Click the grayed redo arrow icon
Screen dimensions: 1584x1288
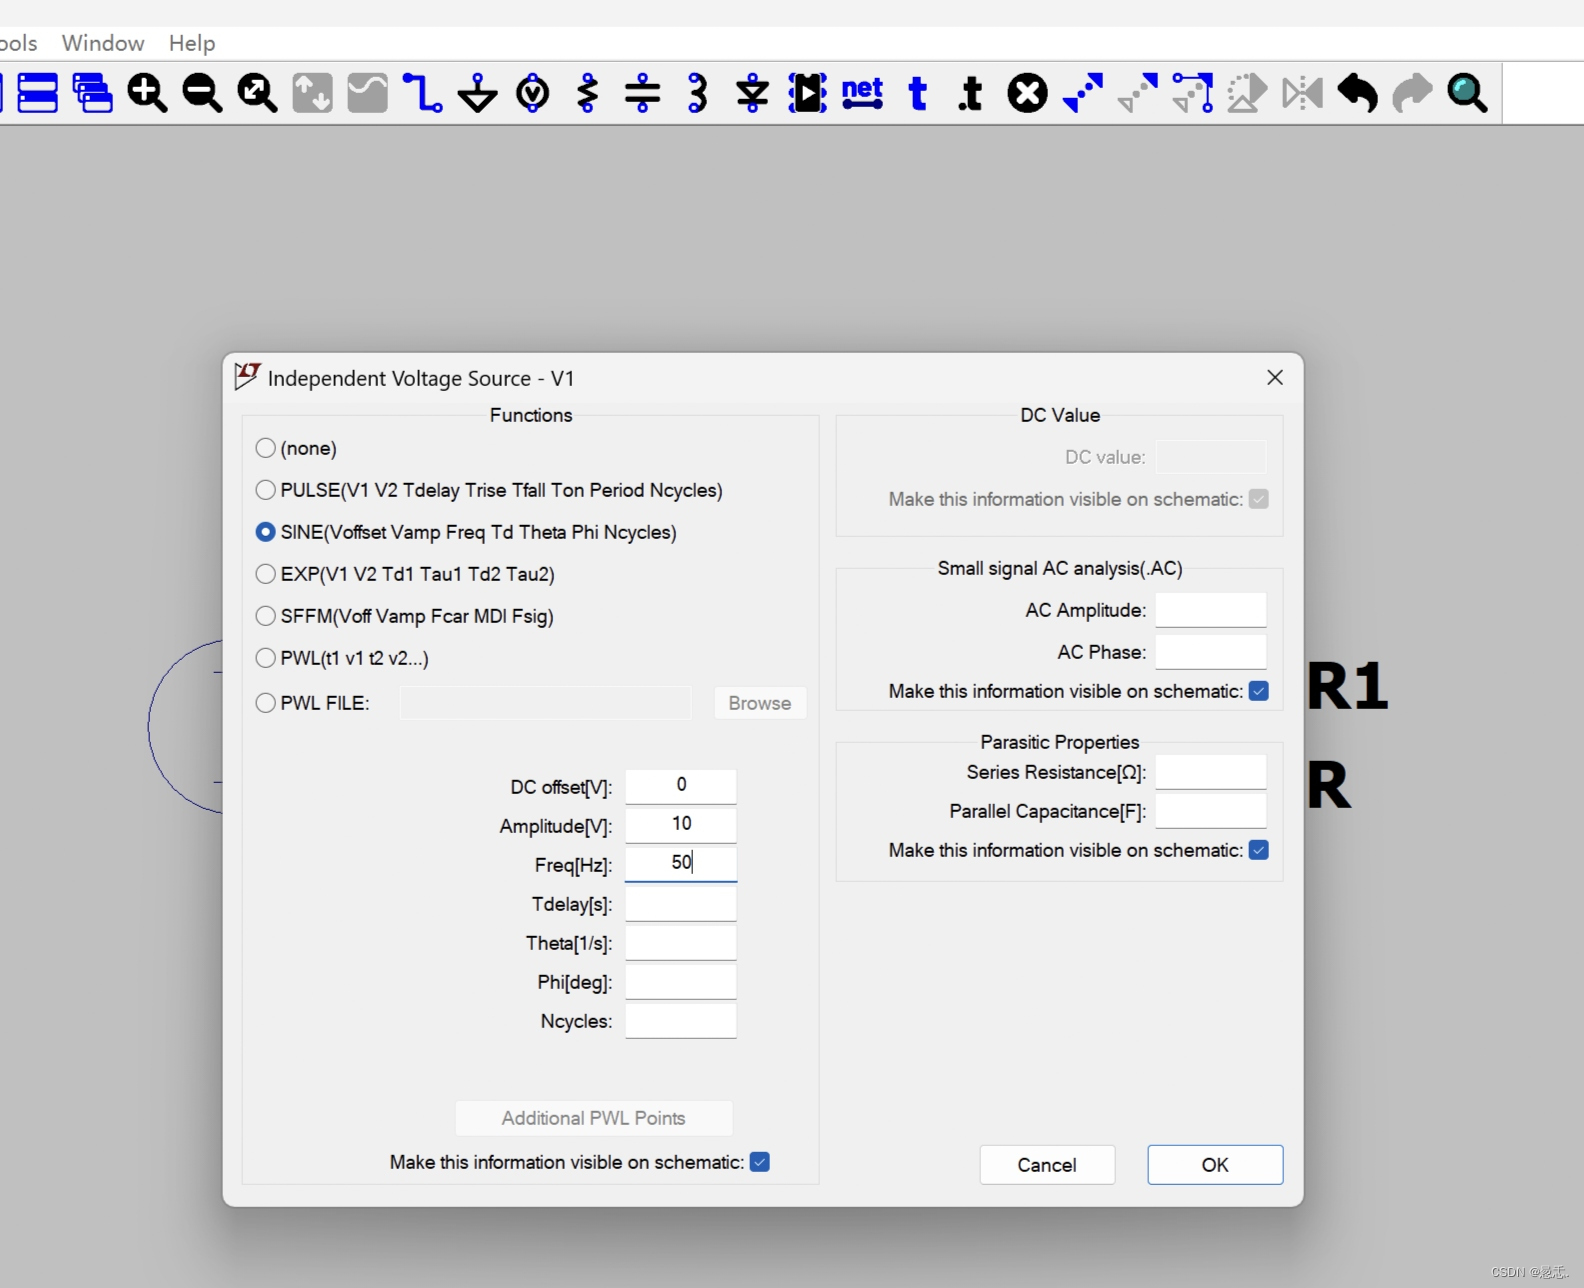tap(1412, 93)
